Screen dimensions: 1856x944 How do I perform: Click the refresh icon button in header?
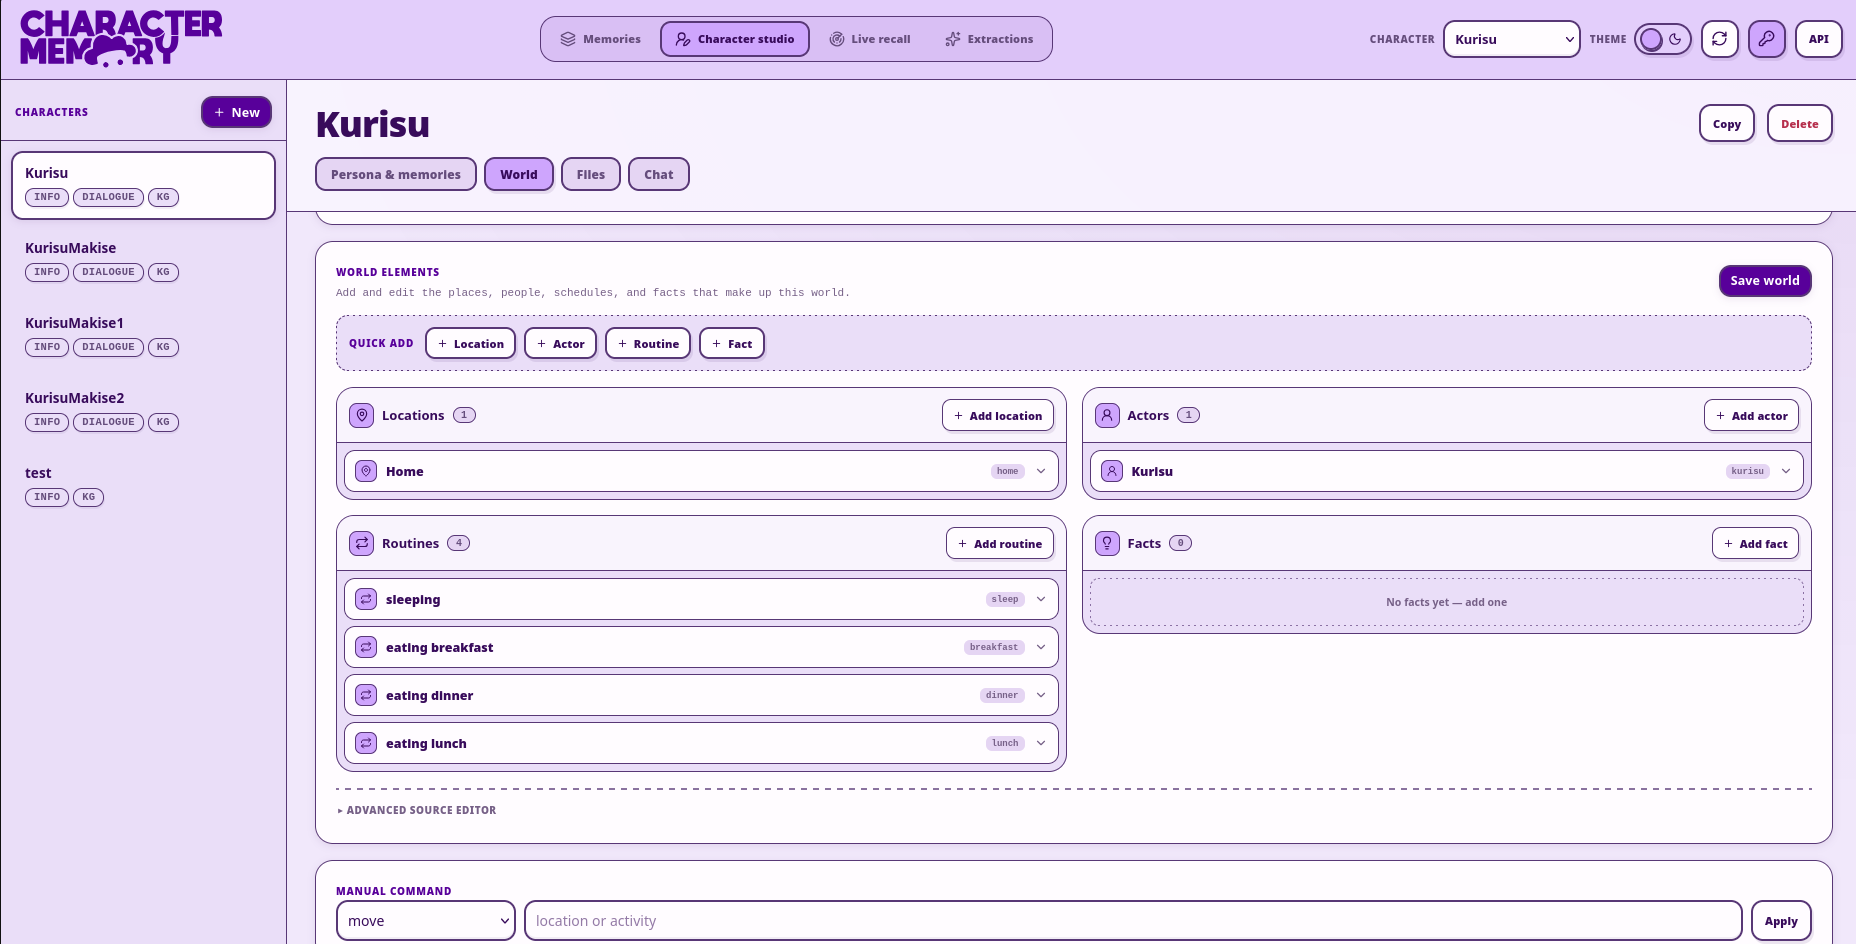tap(1719, 39)
